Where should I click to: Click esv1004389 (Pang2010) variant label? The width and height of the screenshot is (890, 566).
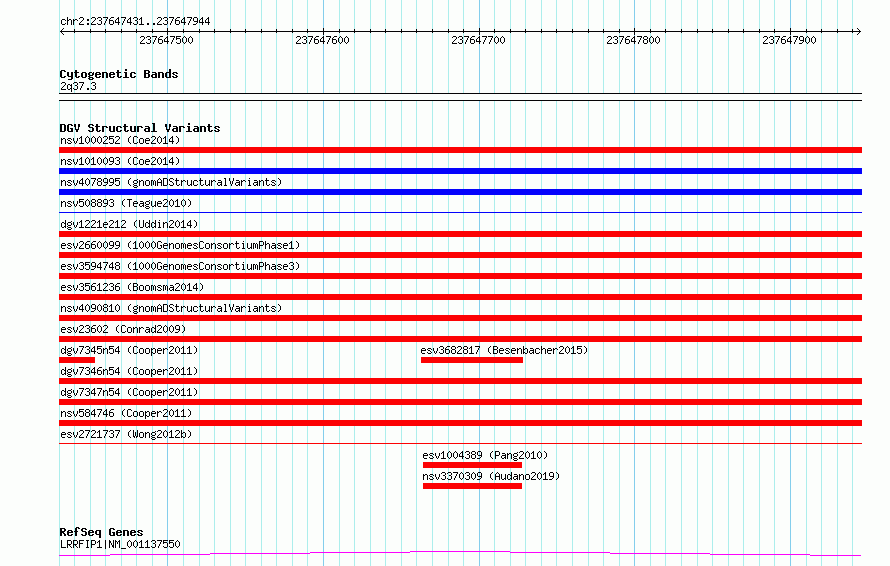pyautogui.click(x=485, y=455)
